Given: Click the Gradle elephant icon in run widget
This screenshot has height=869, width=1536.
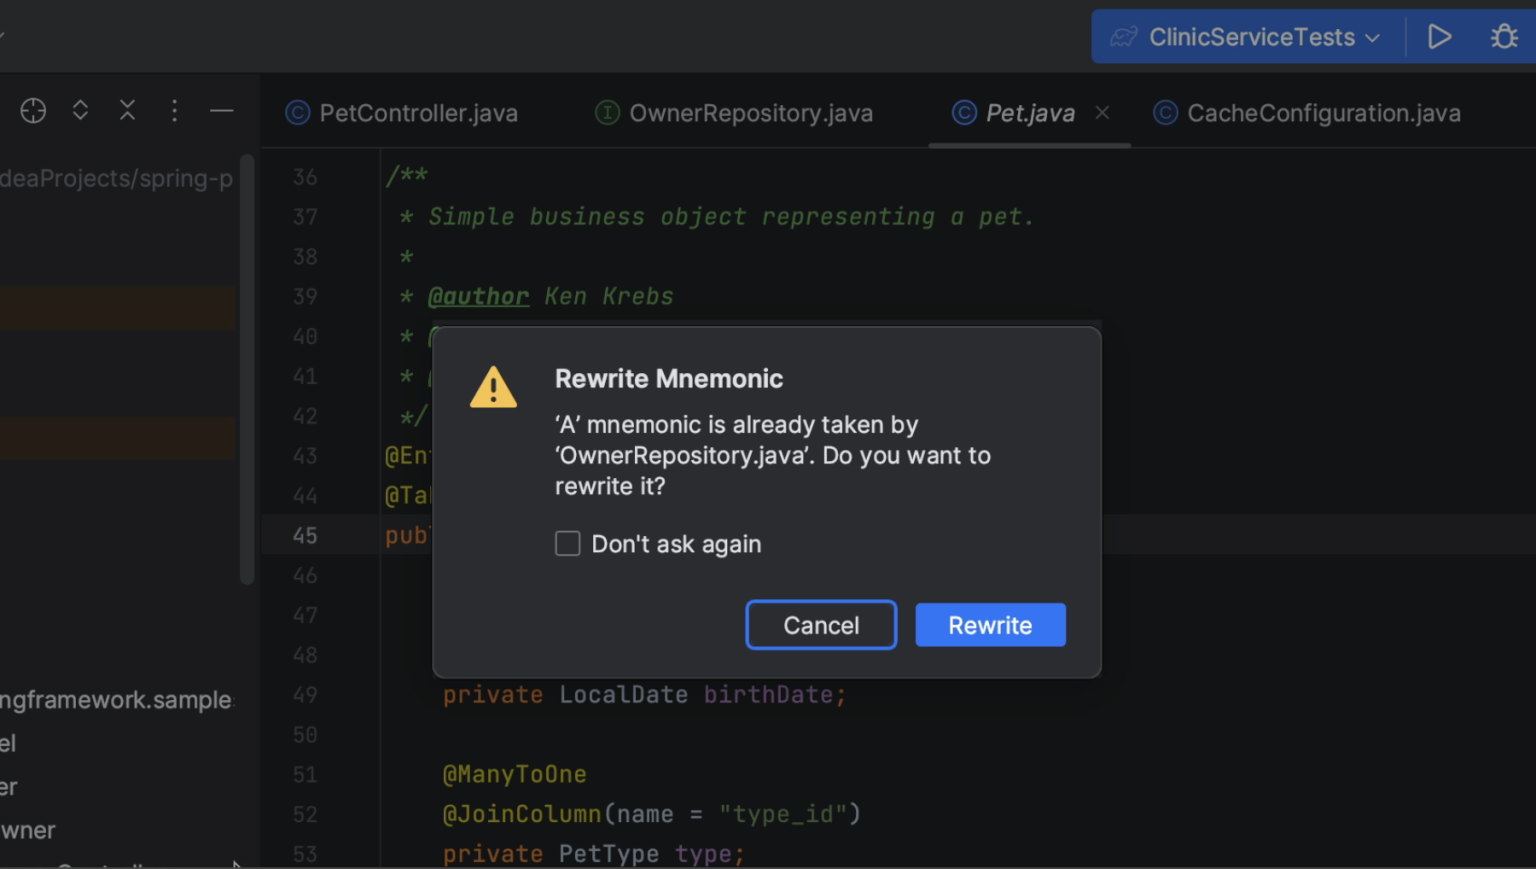Looking at the screenshot, I should pos(1123,36).
